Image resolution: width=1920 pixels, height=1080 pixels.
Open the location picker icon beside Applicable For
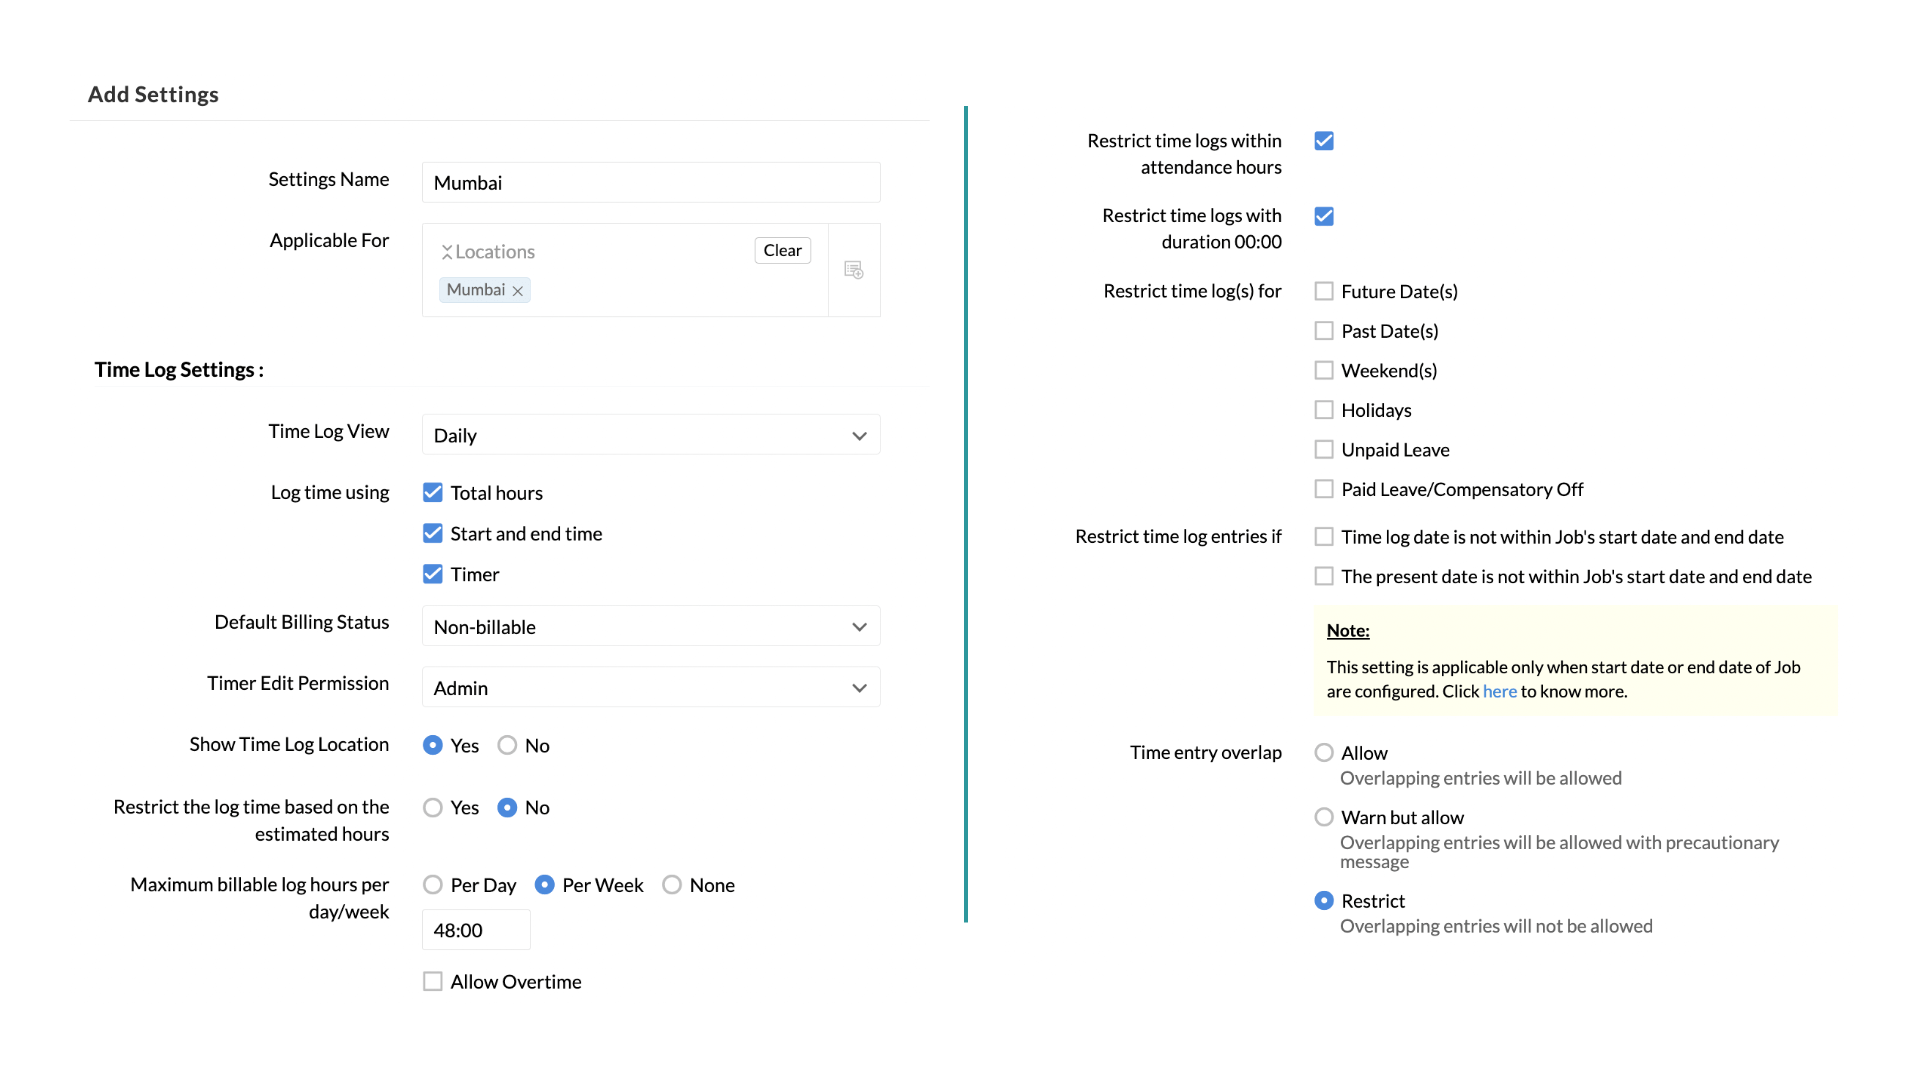click(x=854, y=270)
